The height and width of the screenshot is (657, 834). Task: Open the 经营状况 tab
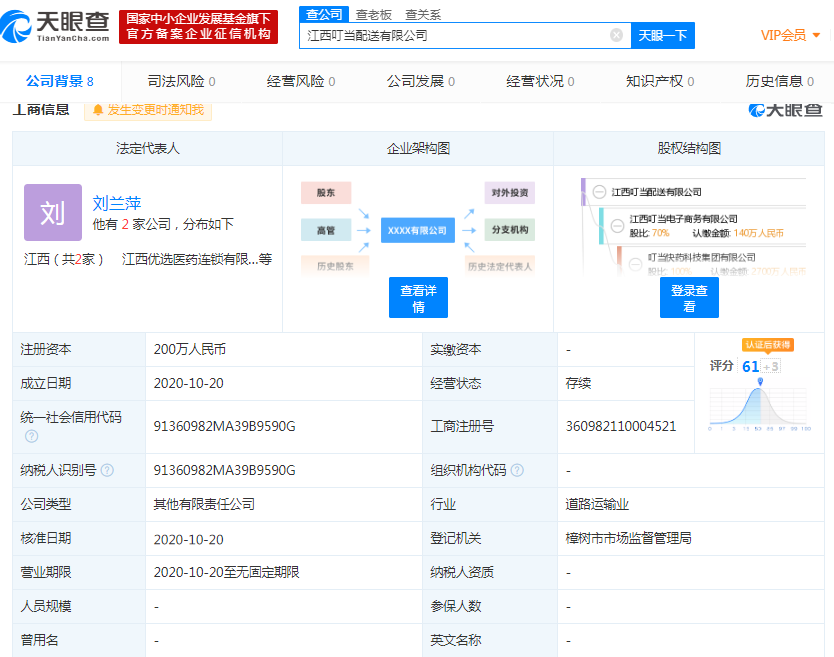540,81
